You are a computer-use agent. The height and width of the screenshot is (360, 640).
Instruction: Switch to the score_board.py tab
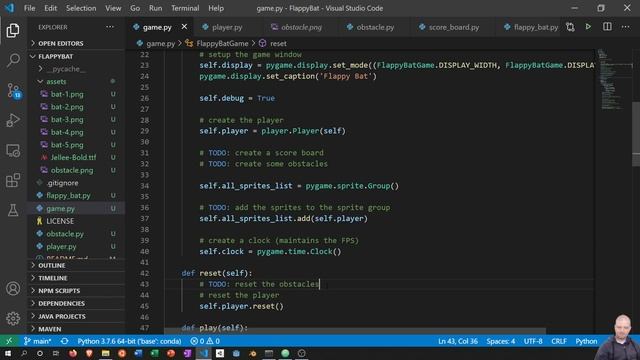tap(453, 27)
